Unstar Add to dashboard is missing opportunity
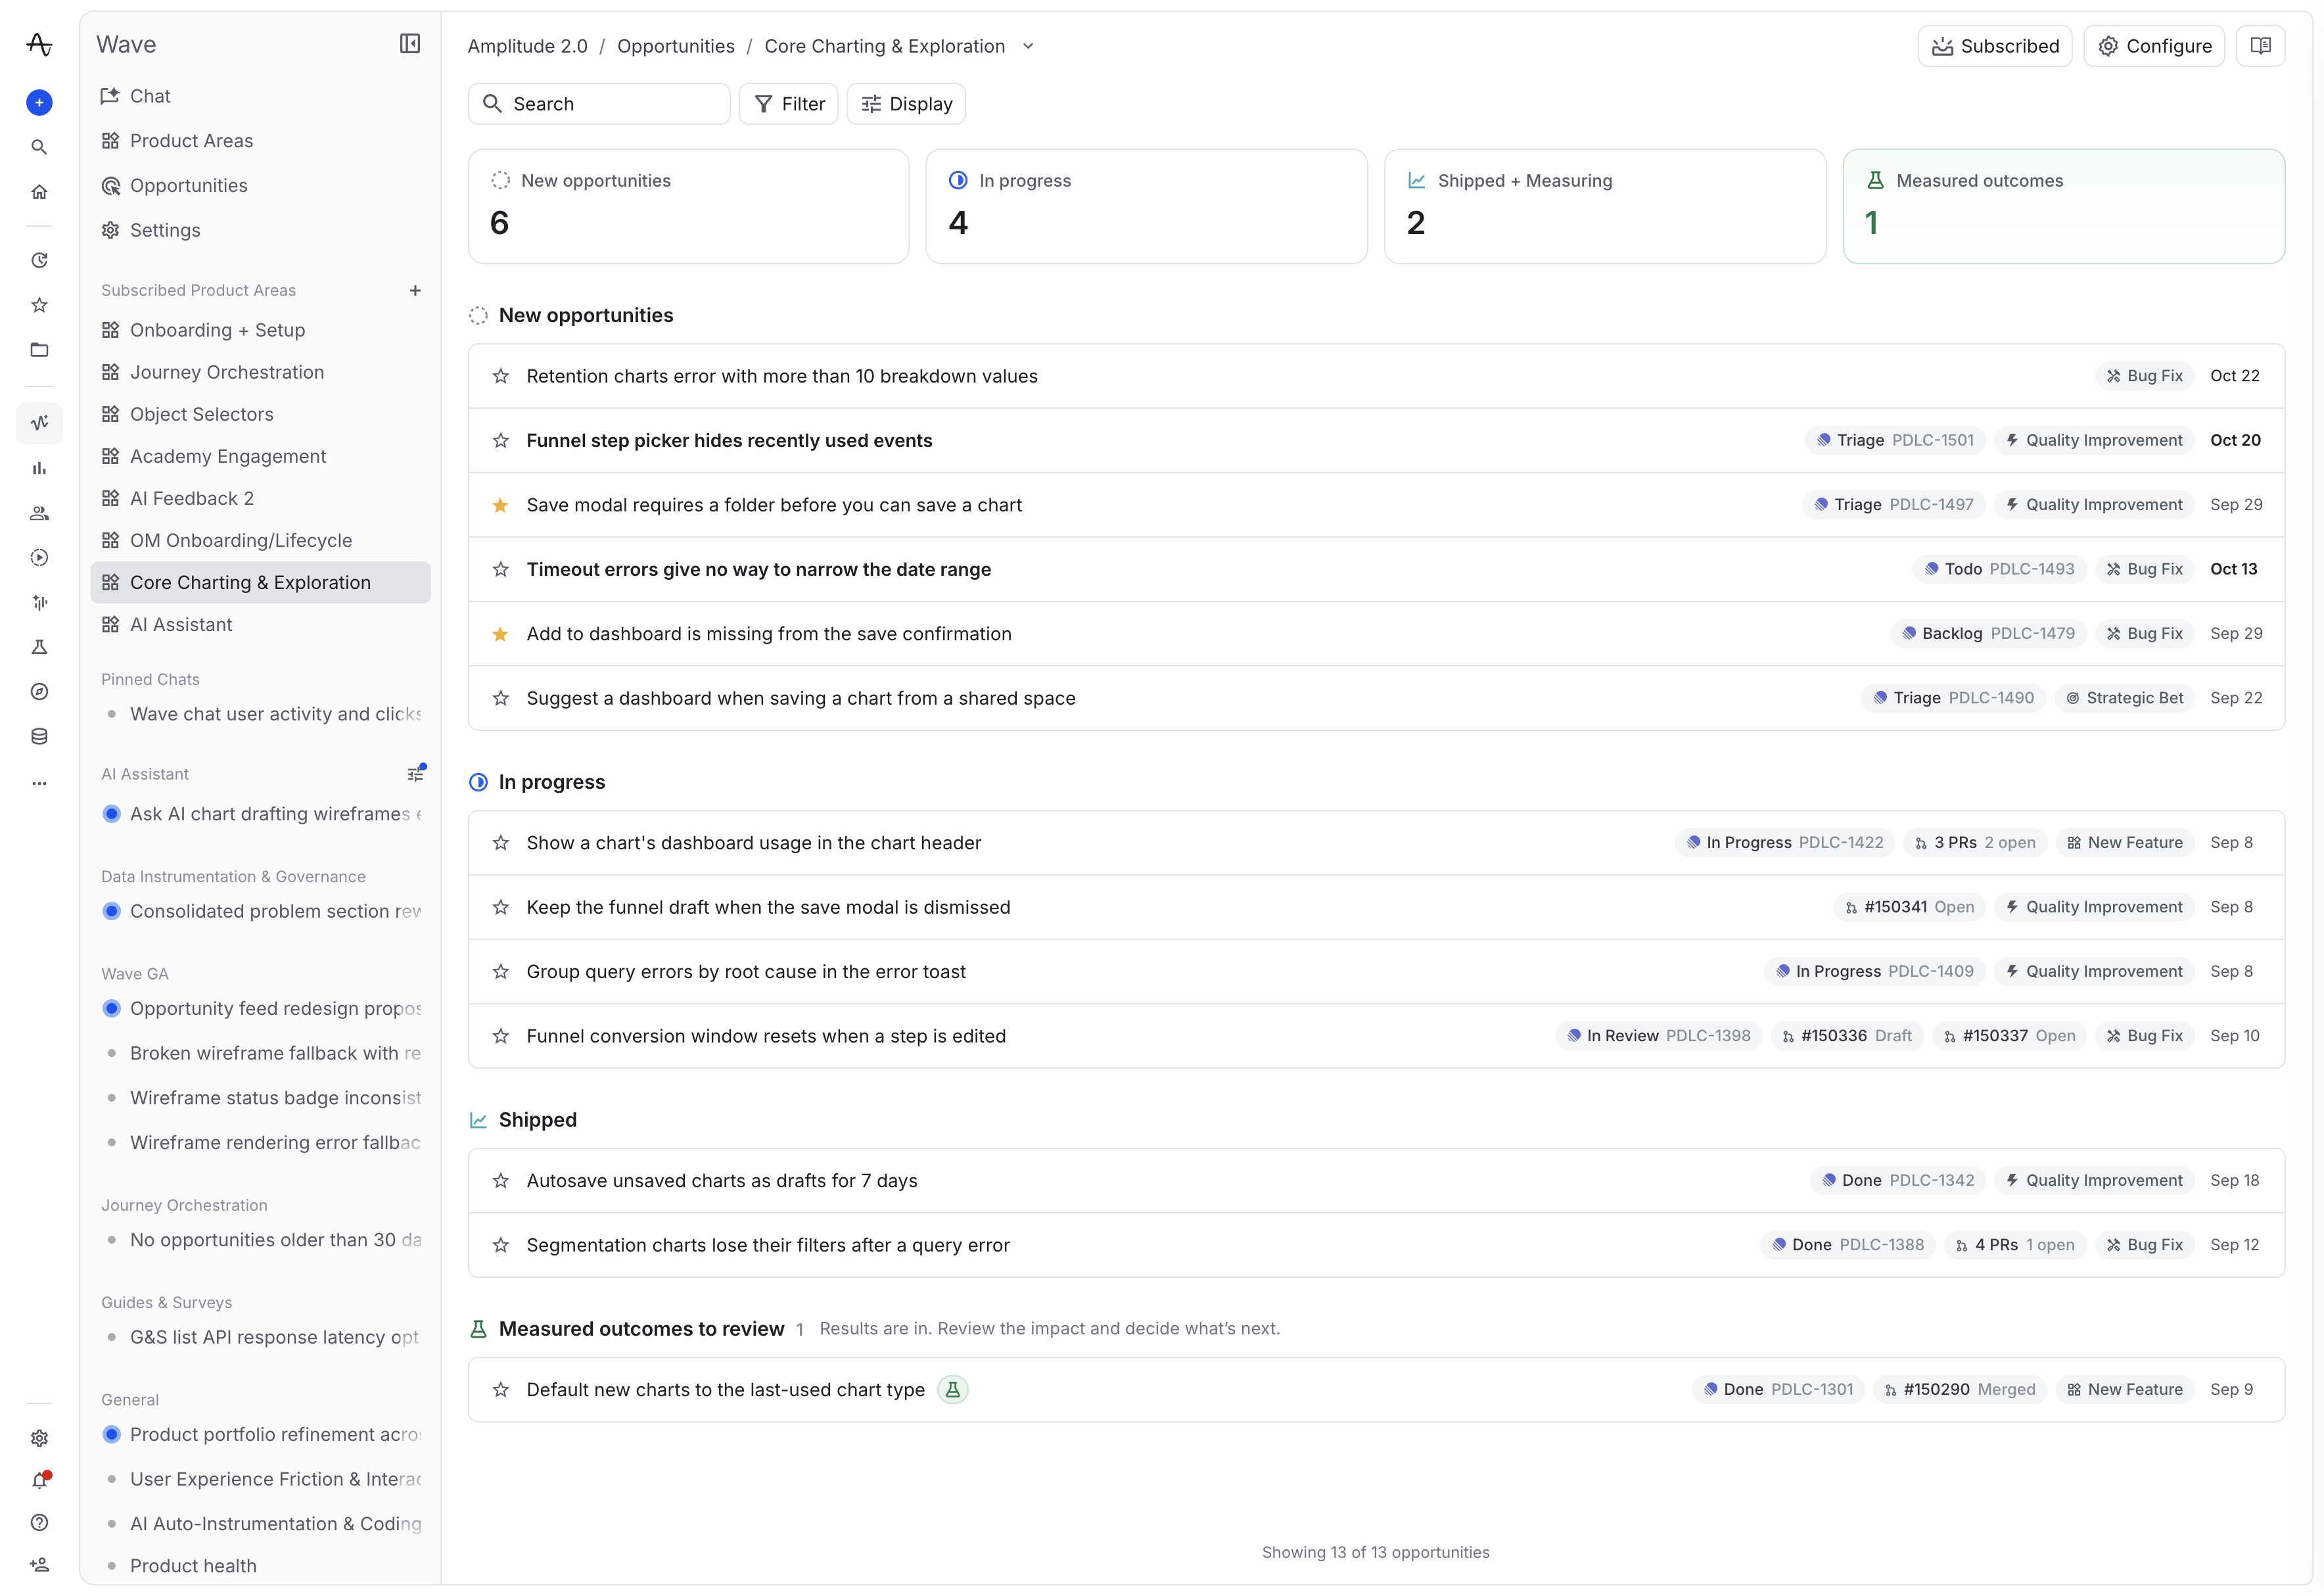Viewport: 2324px width, 1596px height. point(501,635)
